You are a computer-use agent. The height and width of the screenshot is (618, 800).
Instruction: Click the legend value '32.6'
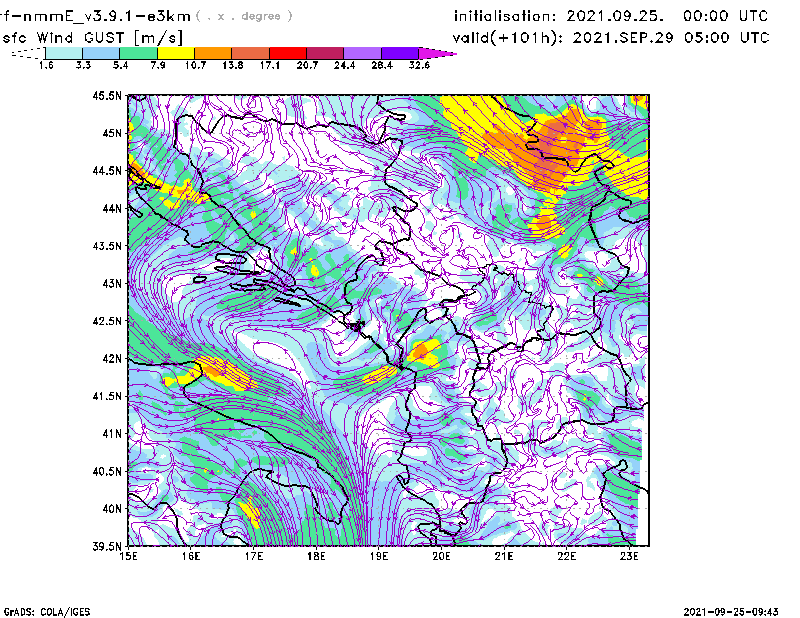(x=419, y=65)
